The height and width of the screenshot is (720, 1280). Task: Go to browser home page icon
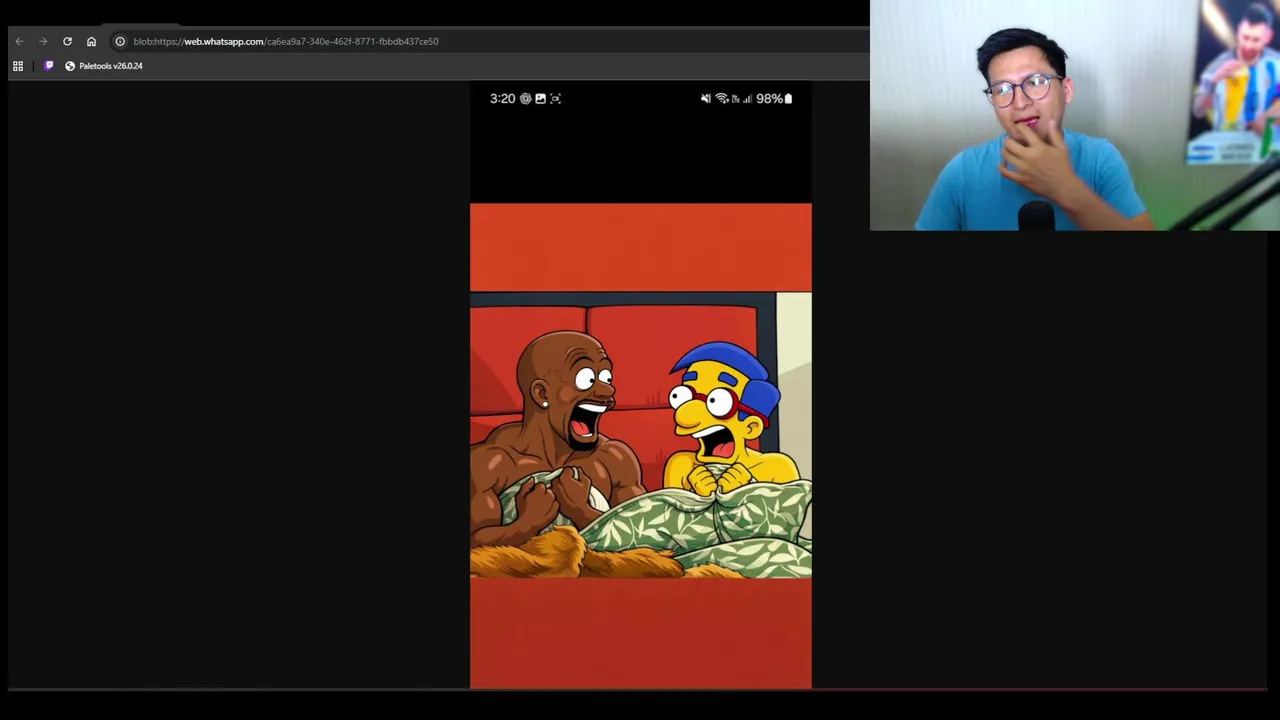click(91, 41)
